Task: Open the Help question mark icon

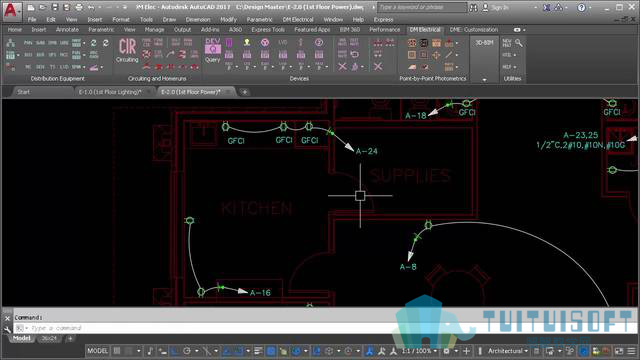Action: pyautogui.click(x=582, y=7)
